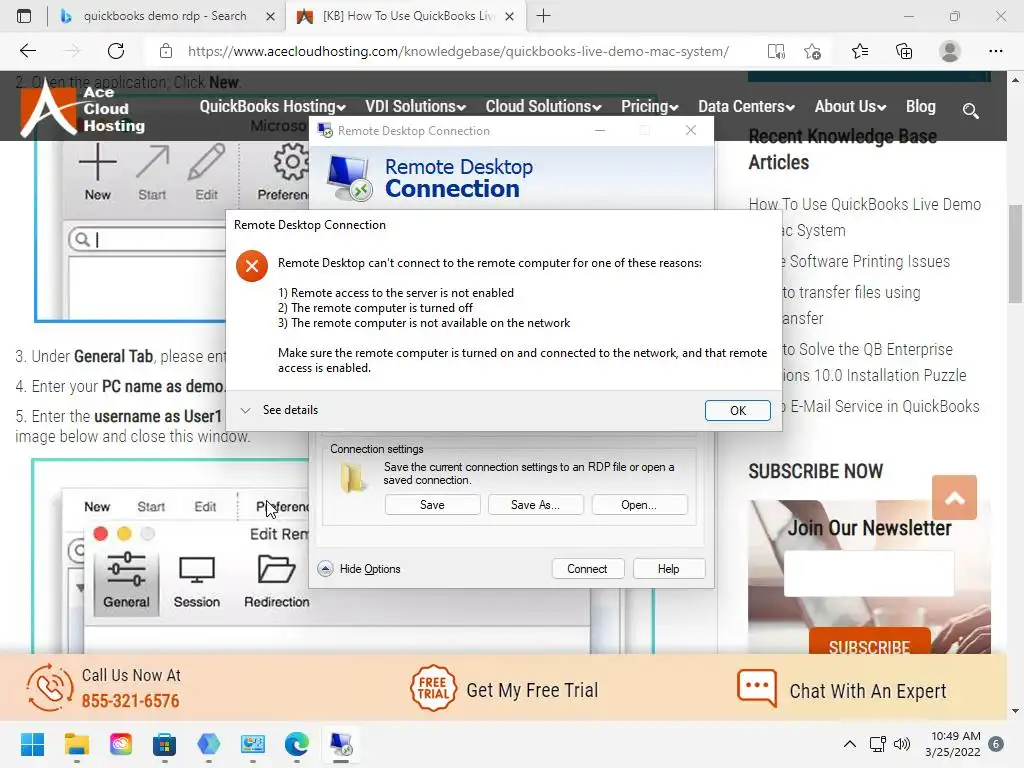Open Microsoft Store from taskbar
Viewport: 1024px width, 768px height.
coord(165,744)
